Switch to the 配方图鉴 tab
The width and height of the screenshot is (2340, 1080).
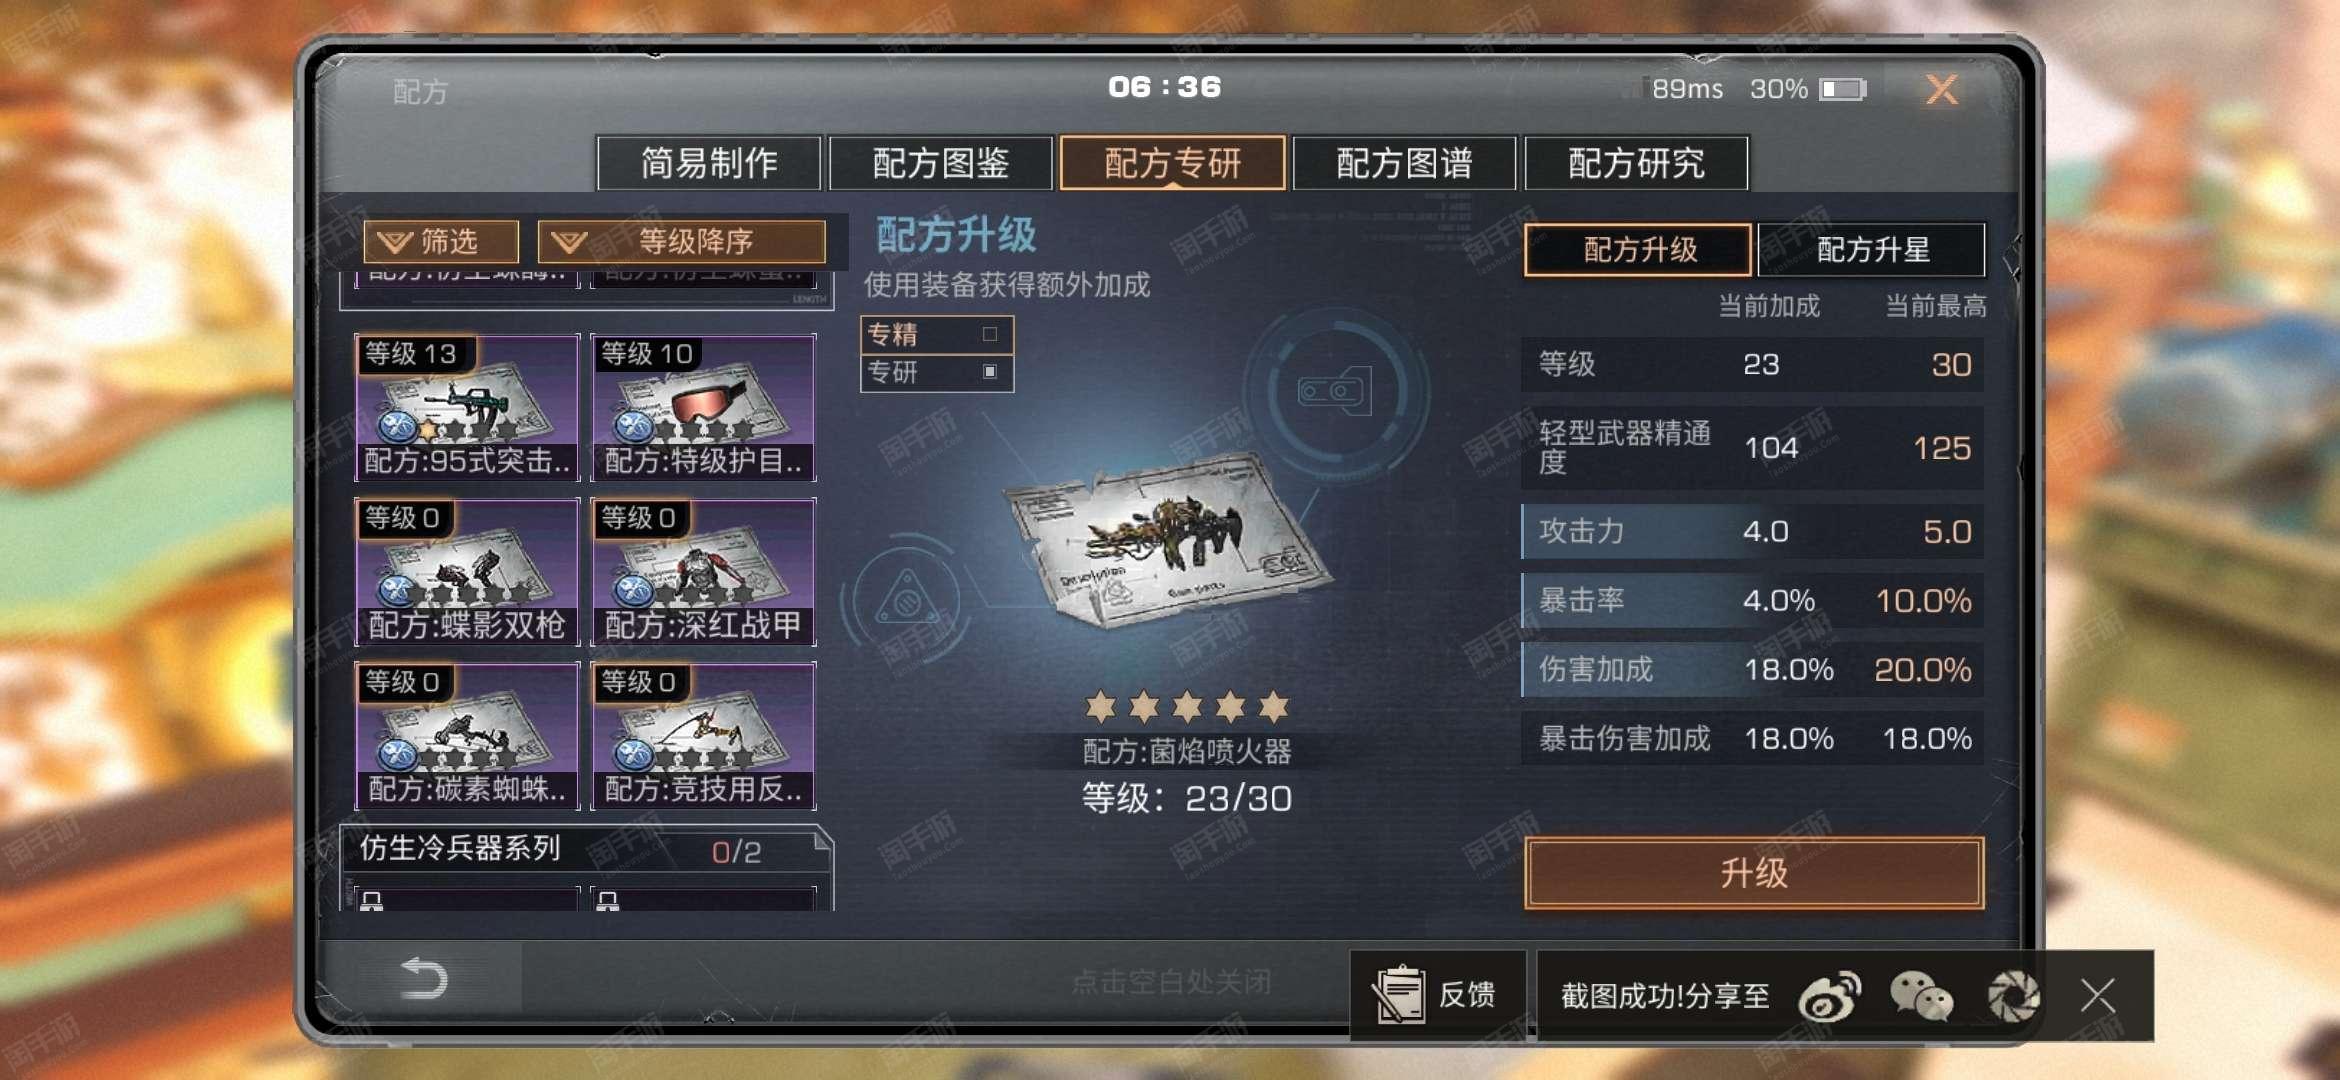point(941,163)
